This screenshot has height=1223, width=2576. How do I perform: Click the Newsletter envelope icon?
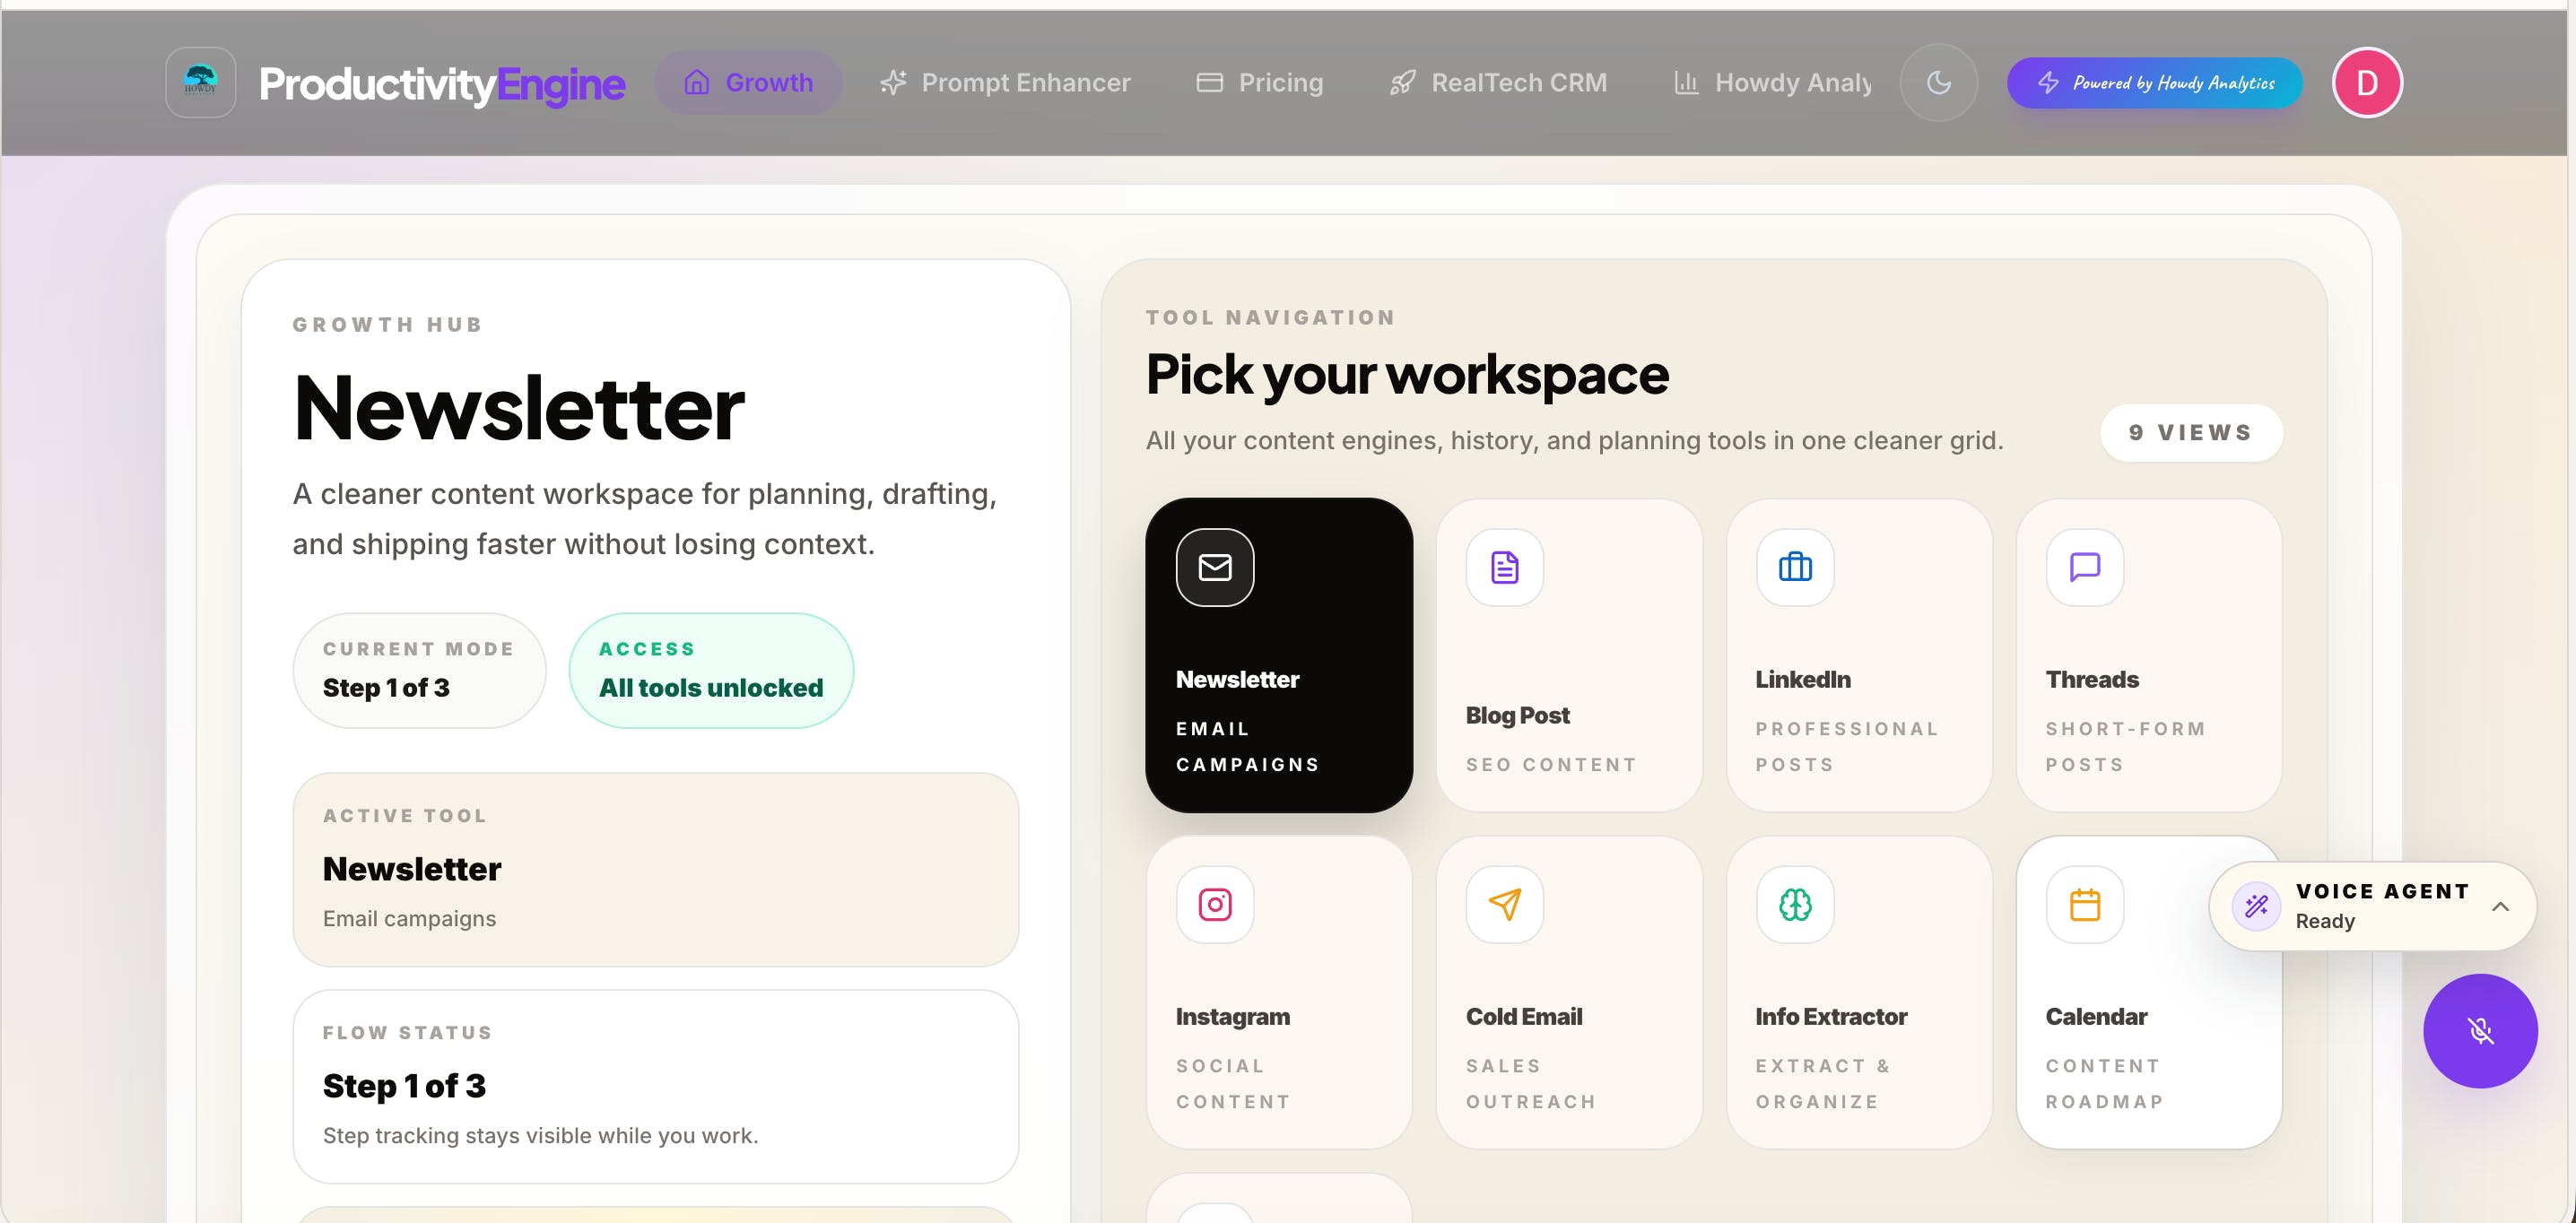point(1214,567)
